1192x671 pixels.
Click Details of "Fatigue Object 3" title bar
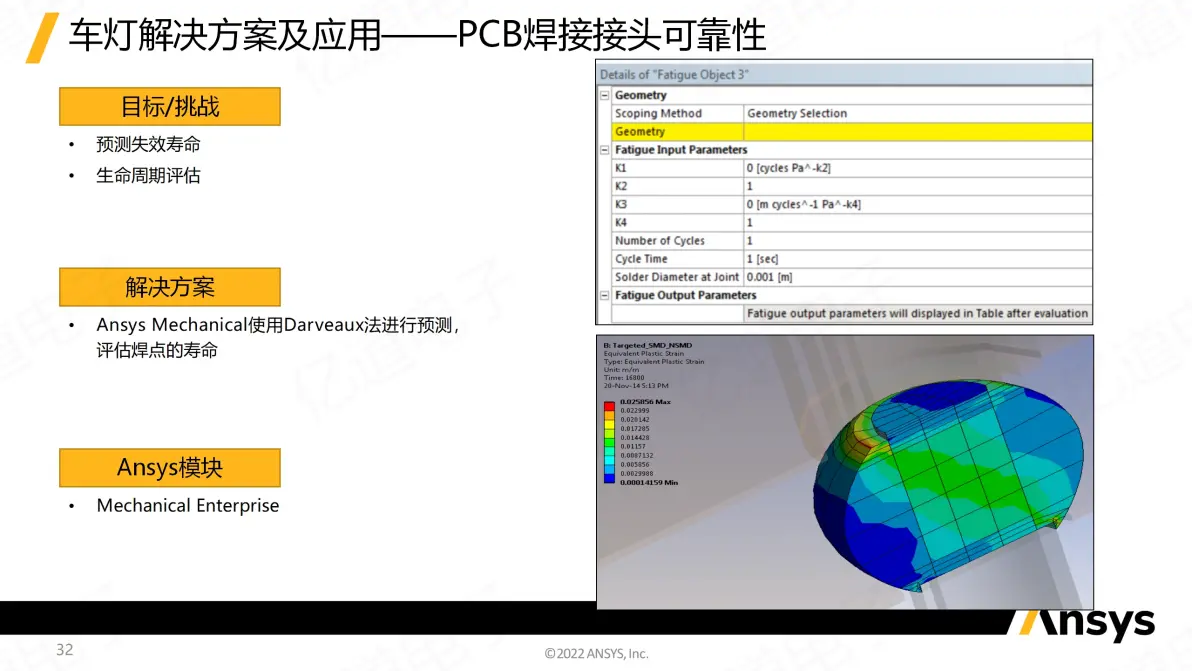(844, 74)
